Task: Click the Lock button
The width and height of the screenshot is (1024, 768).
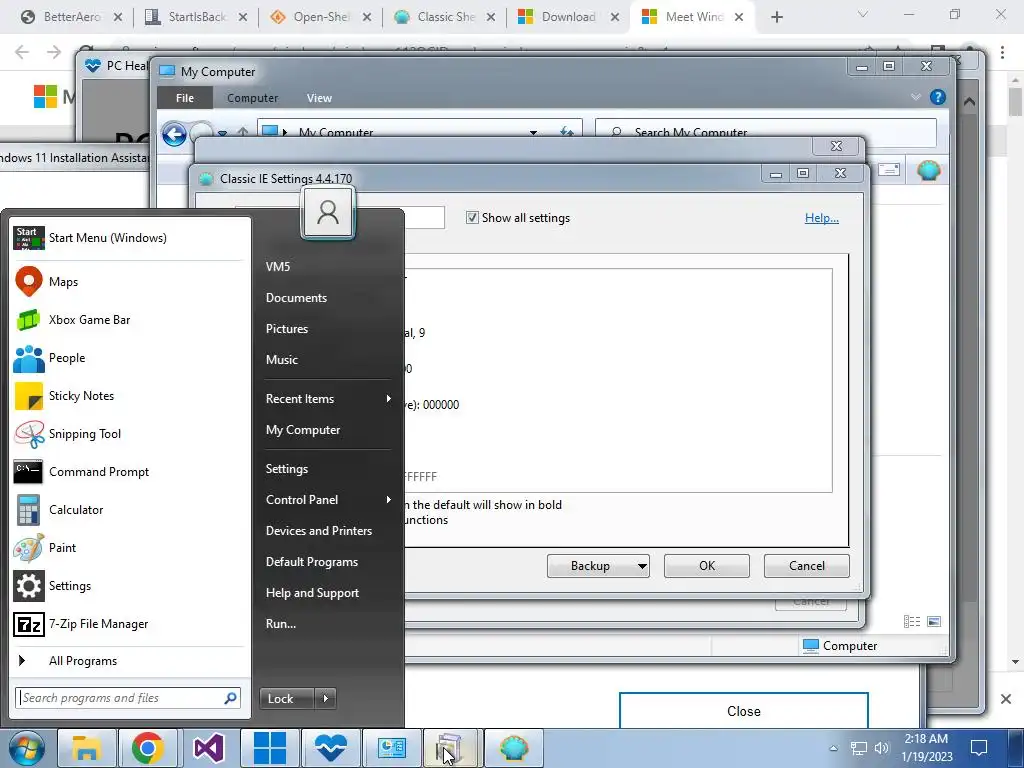Action: (287, 699)
